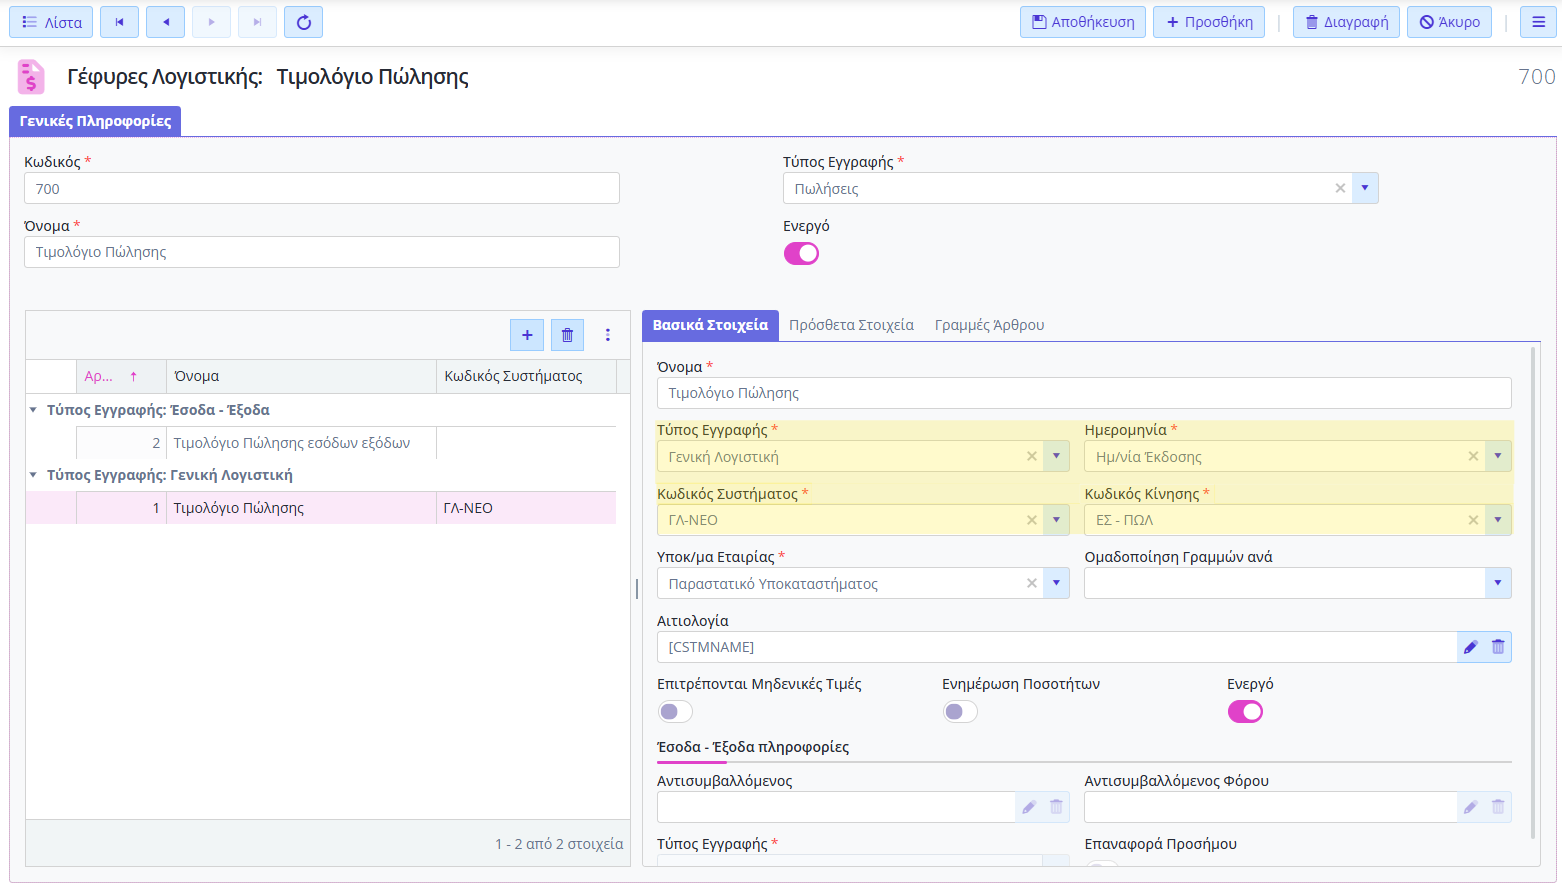1562x892 pixels.
Task: Click the Διαγραφή button
Action: [x=1346, y=22]
